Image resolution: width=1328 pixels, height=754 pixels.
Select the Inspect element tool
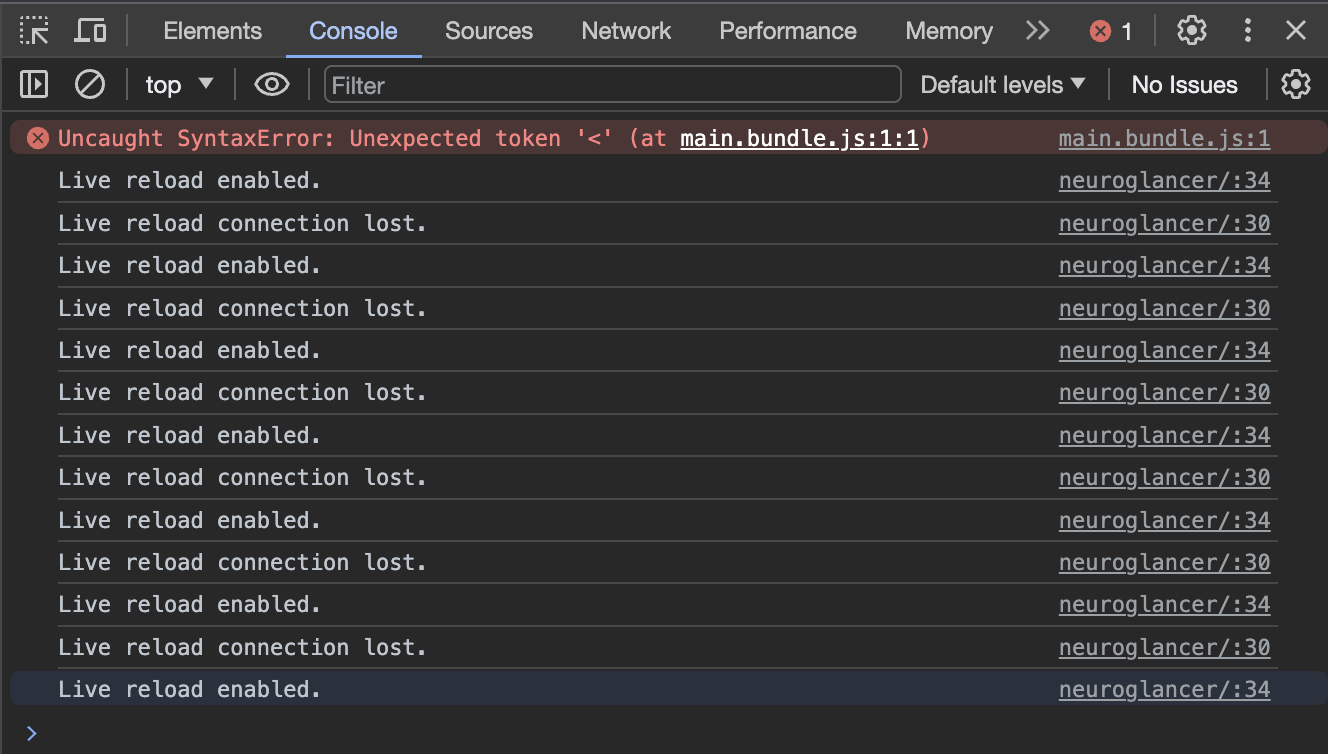[34, 30]
